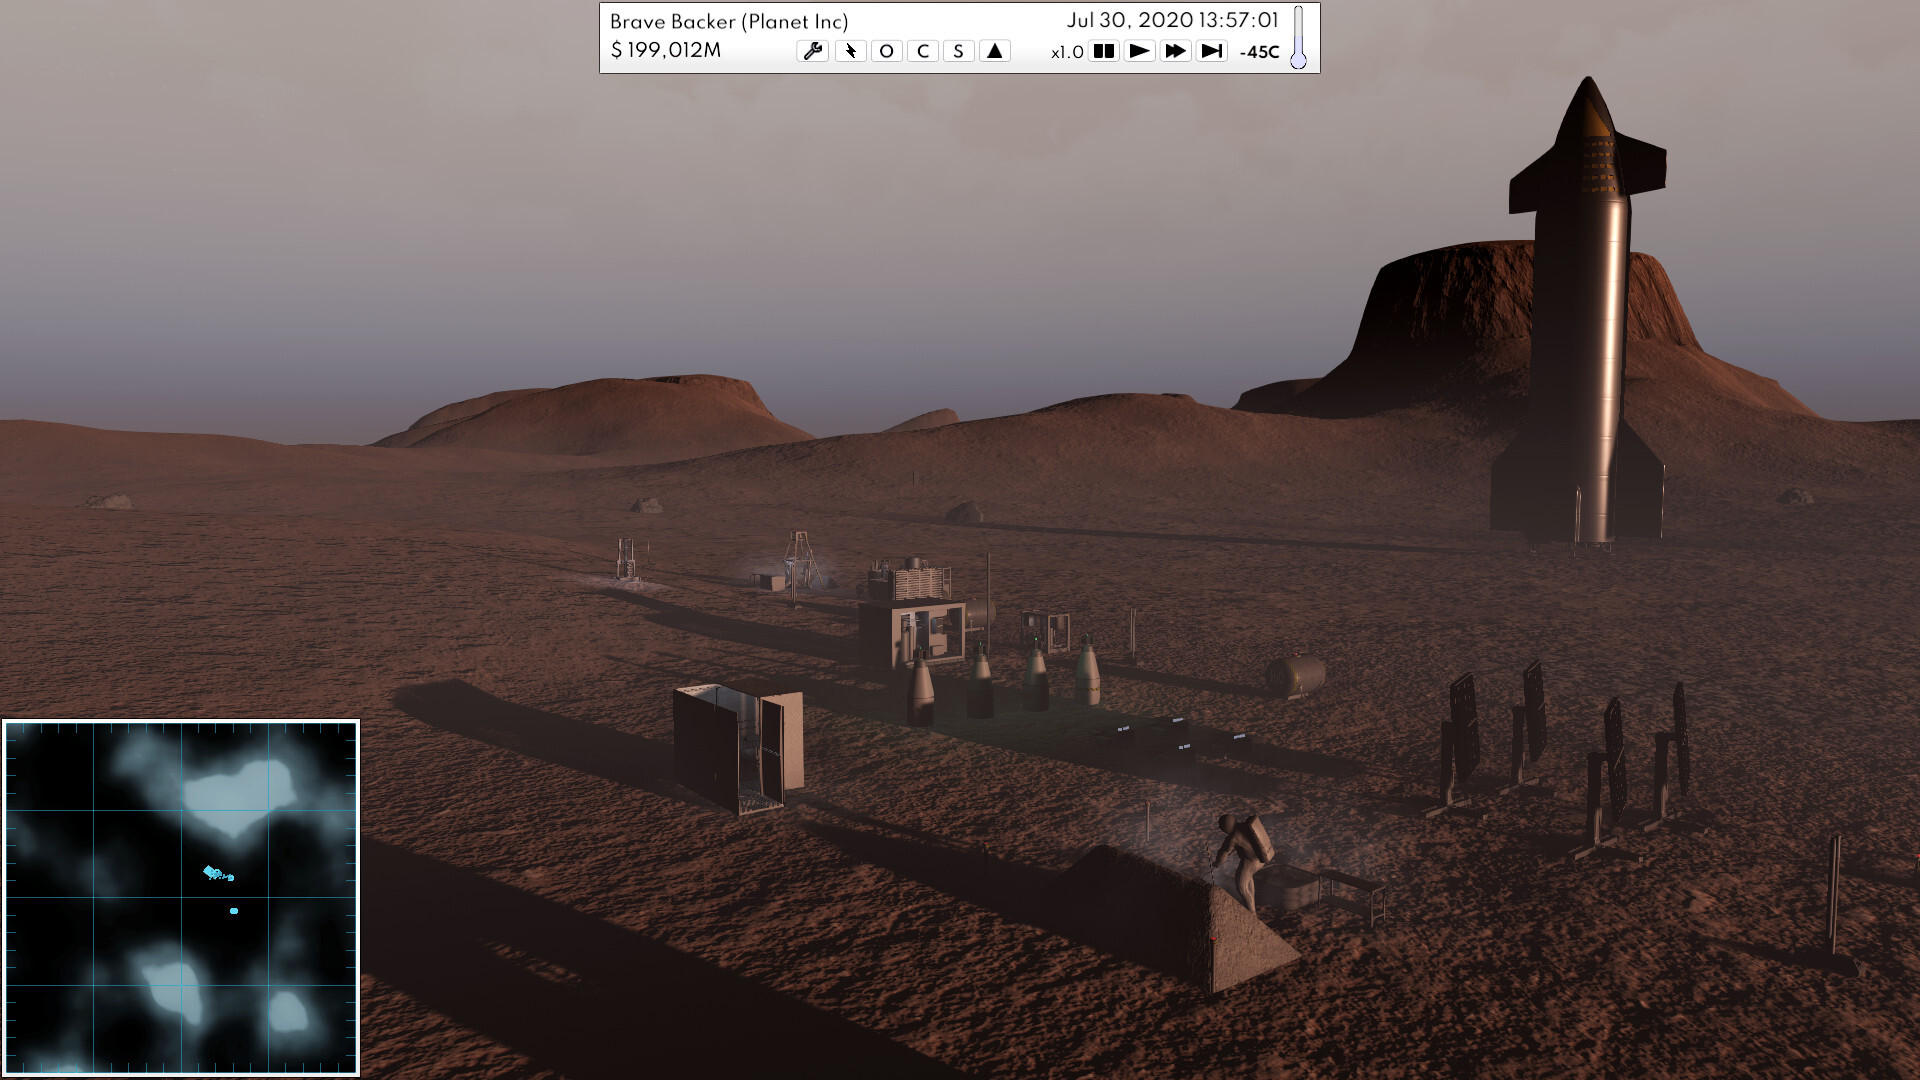Image resolution: width=1920 pixels, height=1080 pixels.
Task: Pause the simulation
Action: (1103, 51)
